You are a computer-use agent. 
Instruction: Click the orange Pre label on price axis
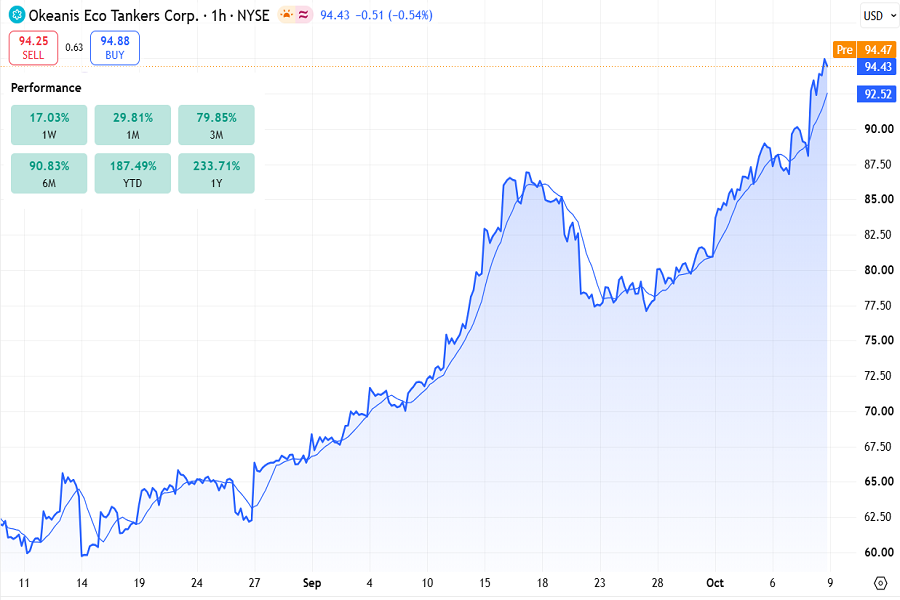click(844, 50)
